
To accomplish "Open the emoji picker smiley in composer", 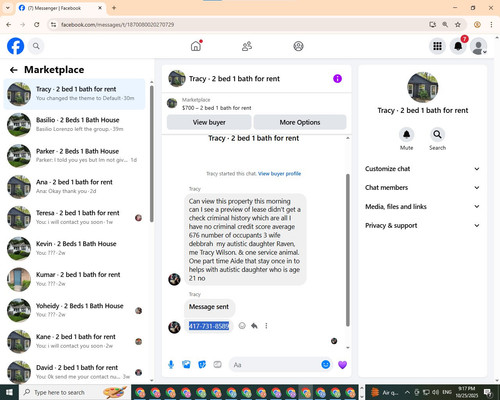I will point(326,365).
